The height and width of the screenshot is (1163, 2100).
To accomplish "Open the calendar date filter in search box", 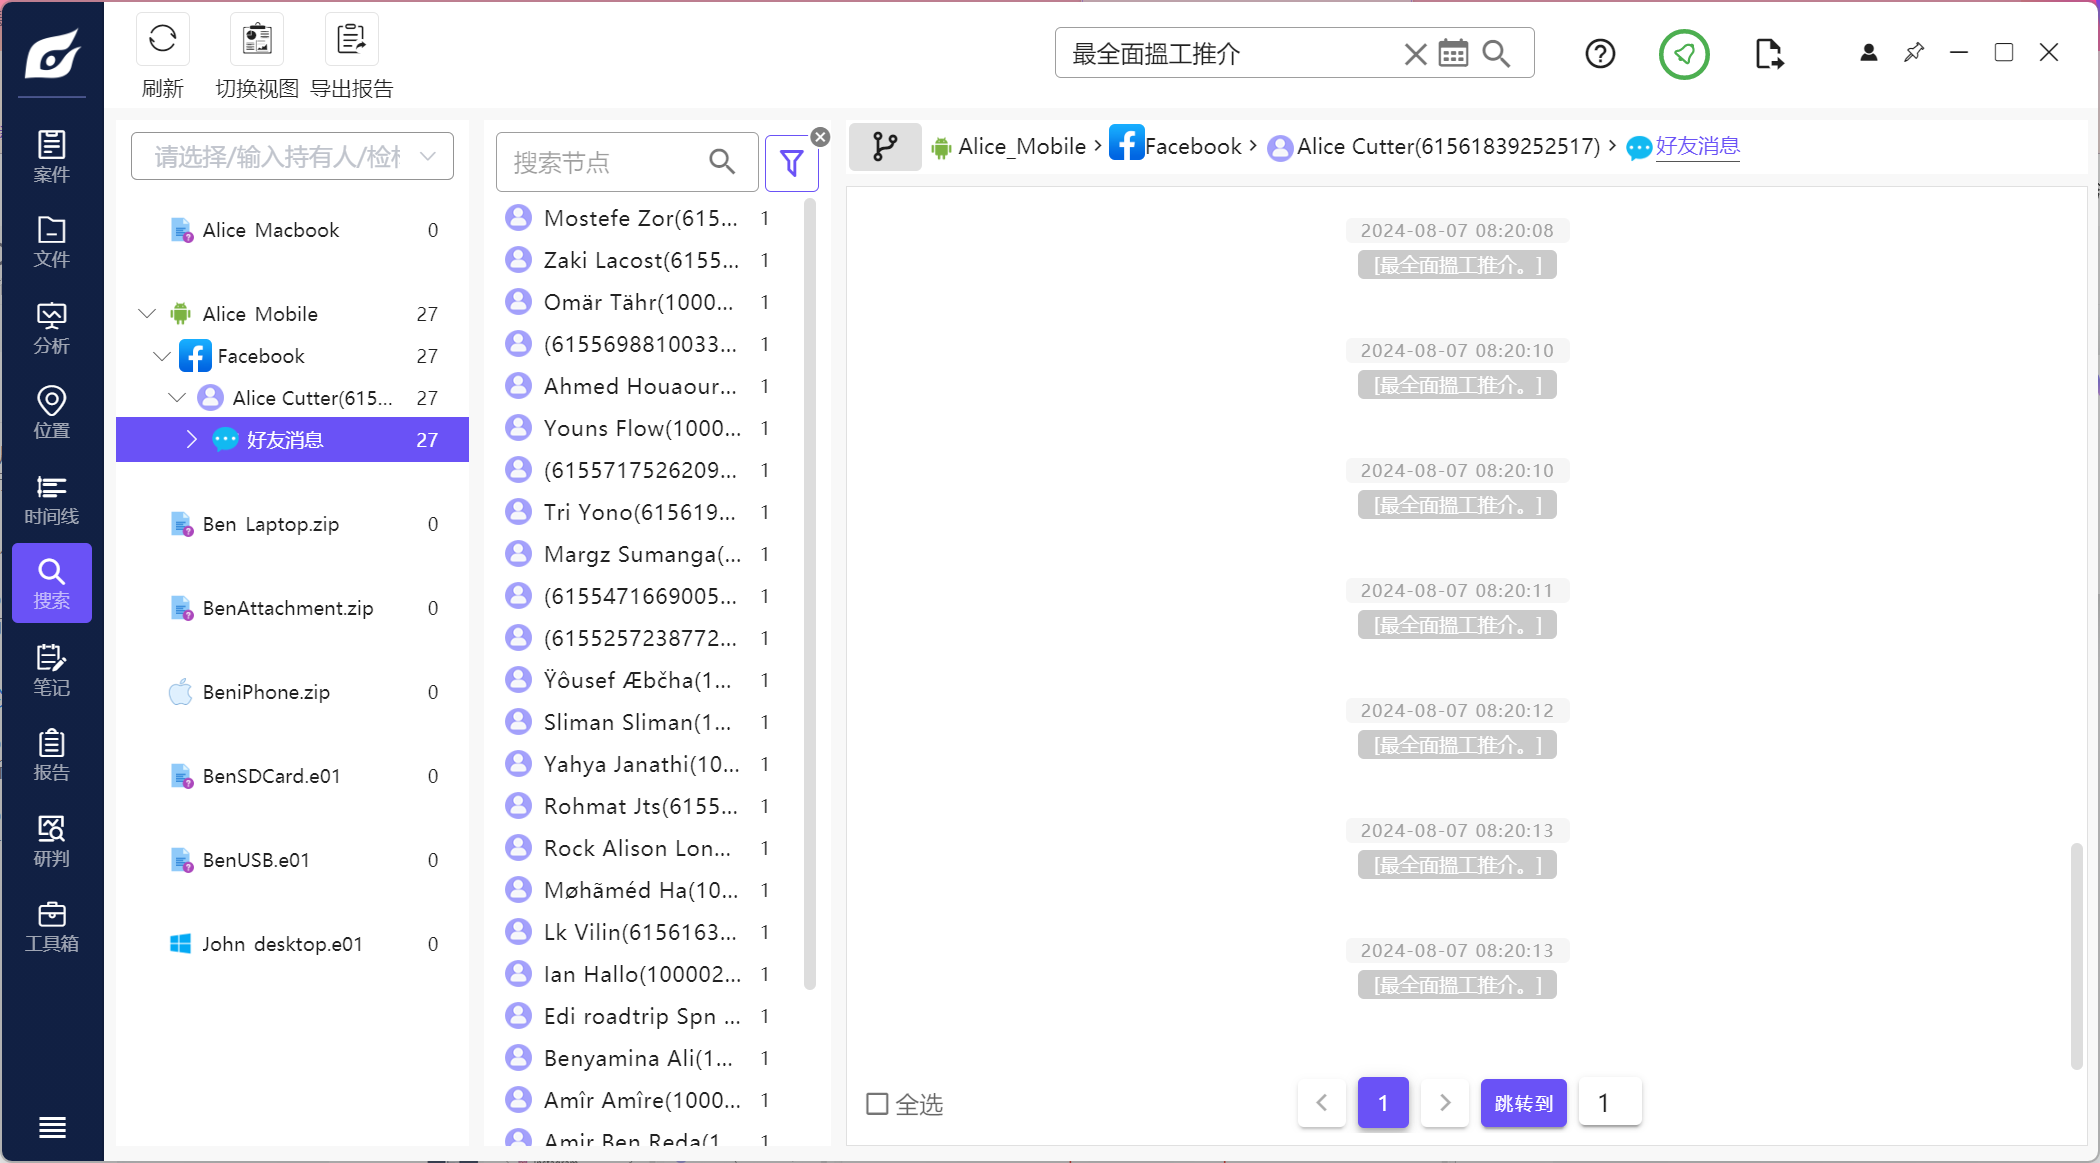I will point(1453,54).
